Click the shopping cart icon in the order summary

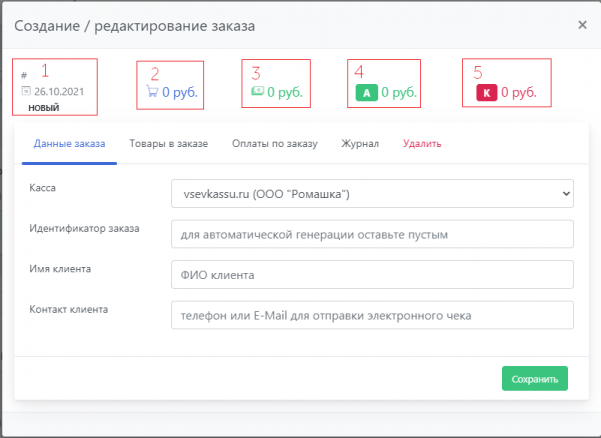click(x=153, y=92)
